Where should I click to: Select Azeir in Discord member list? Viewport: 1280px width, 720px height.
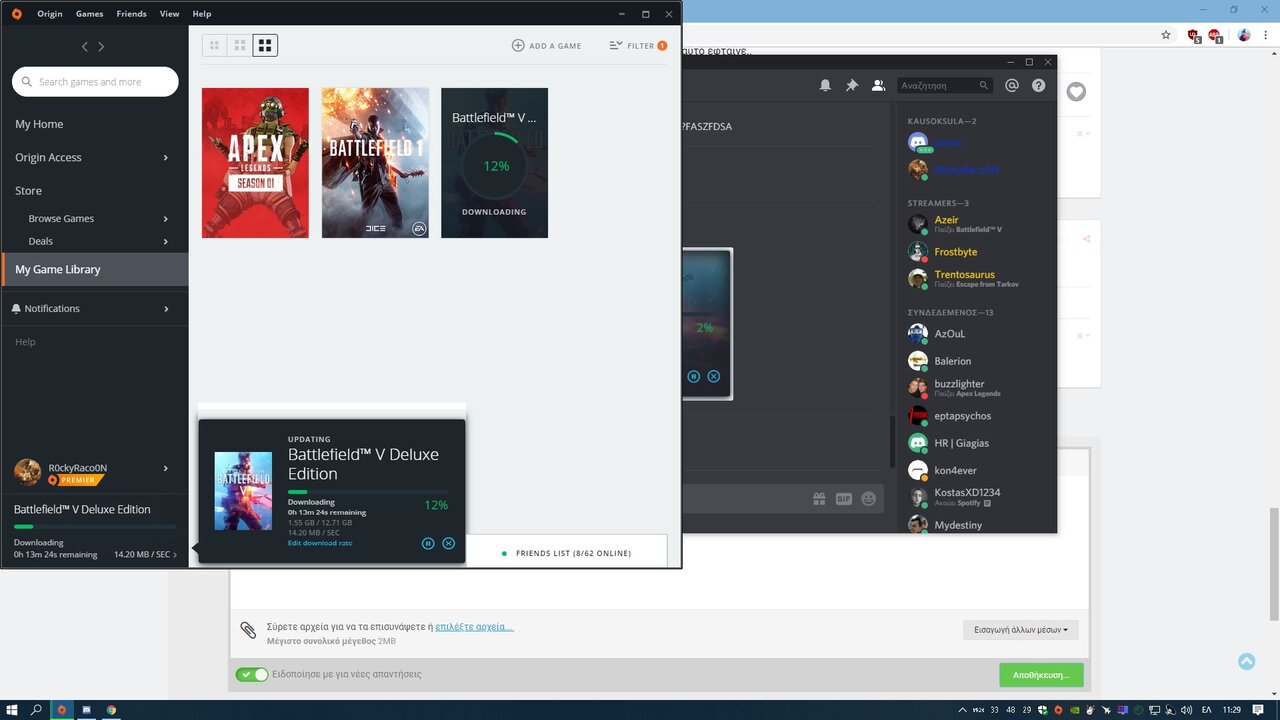click(975, 224)
